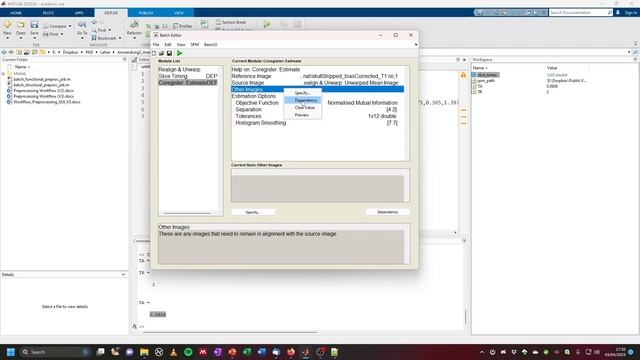Click the Sign In user icon
640x360 pixels.
pyautogui.click(x=618, y=13)
